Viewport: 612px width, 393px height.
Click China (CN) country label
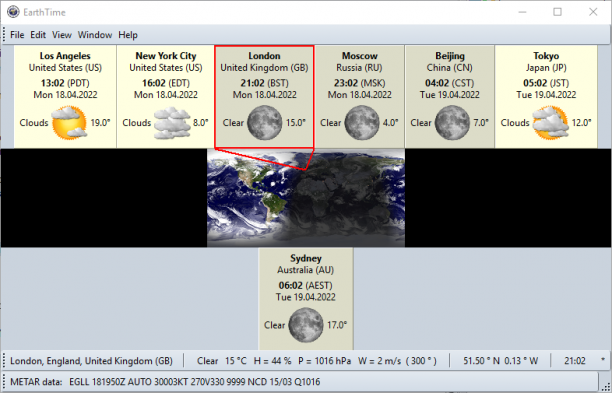click(x=450, y=68)
